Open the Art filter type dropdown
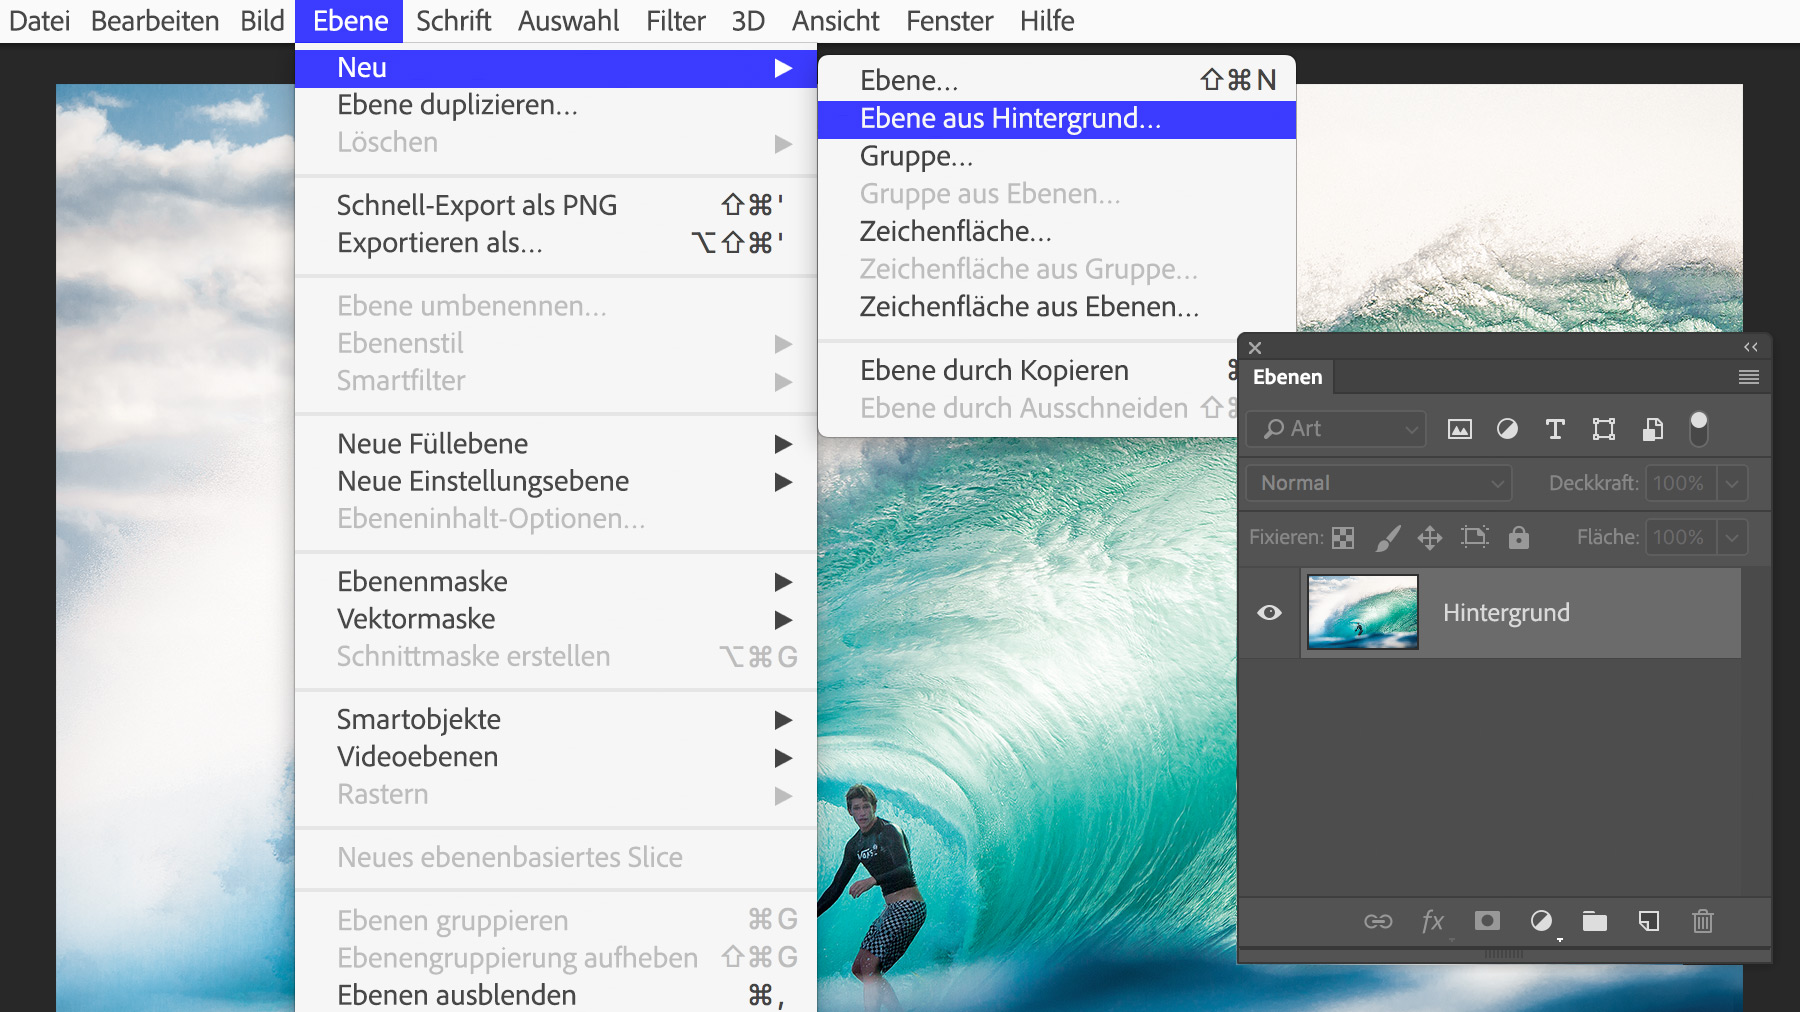The width and height of the screenshot is (1800, 1012). (x=1336, y=429)
